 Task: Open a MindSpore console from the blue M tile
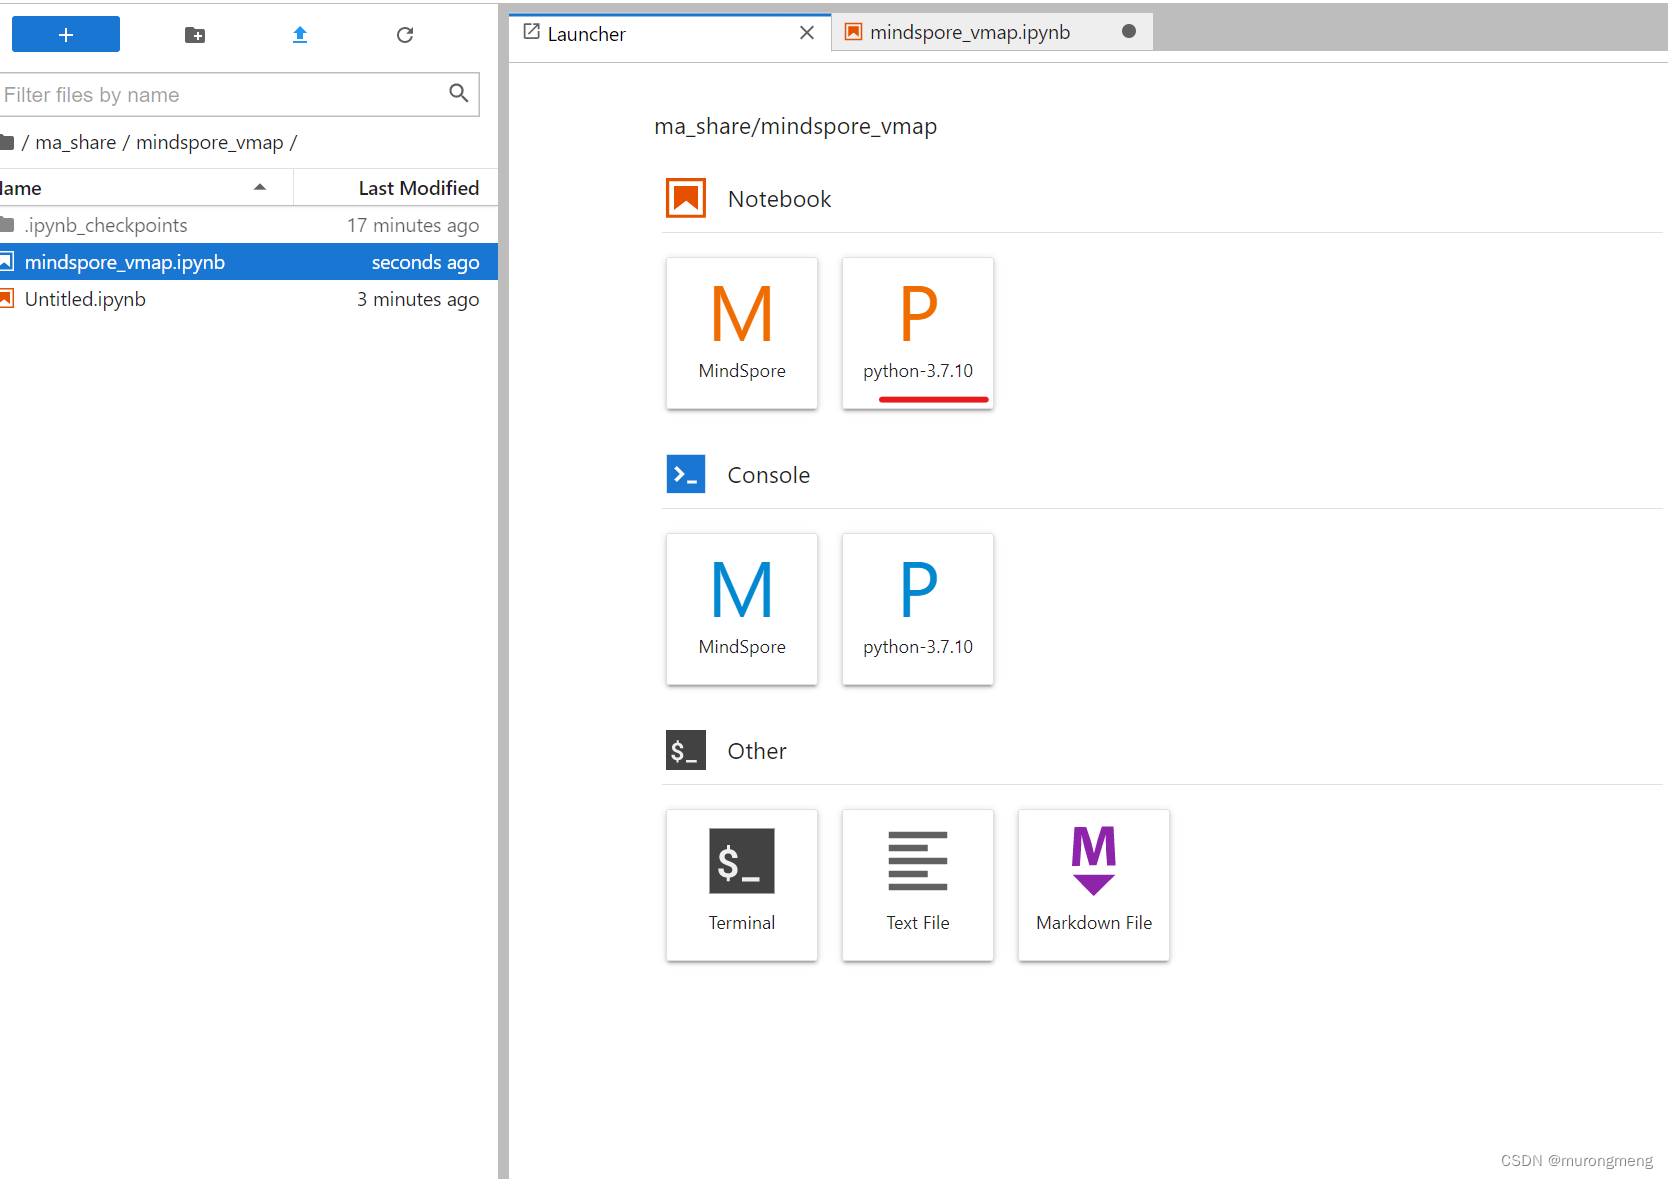tap(742, 609)
